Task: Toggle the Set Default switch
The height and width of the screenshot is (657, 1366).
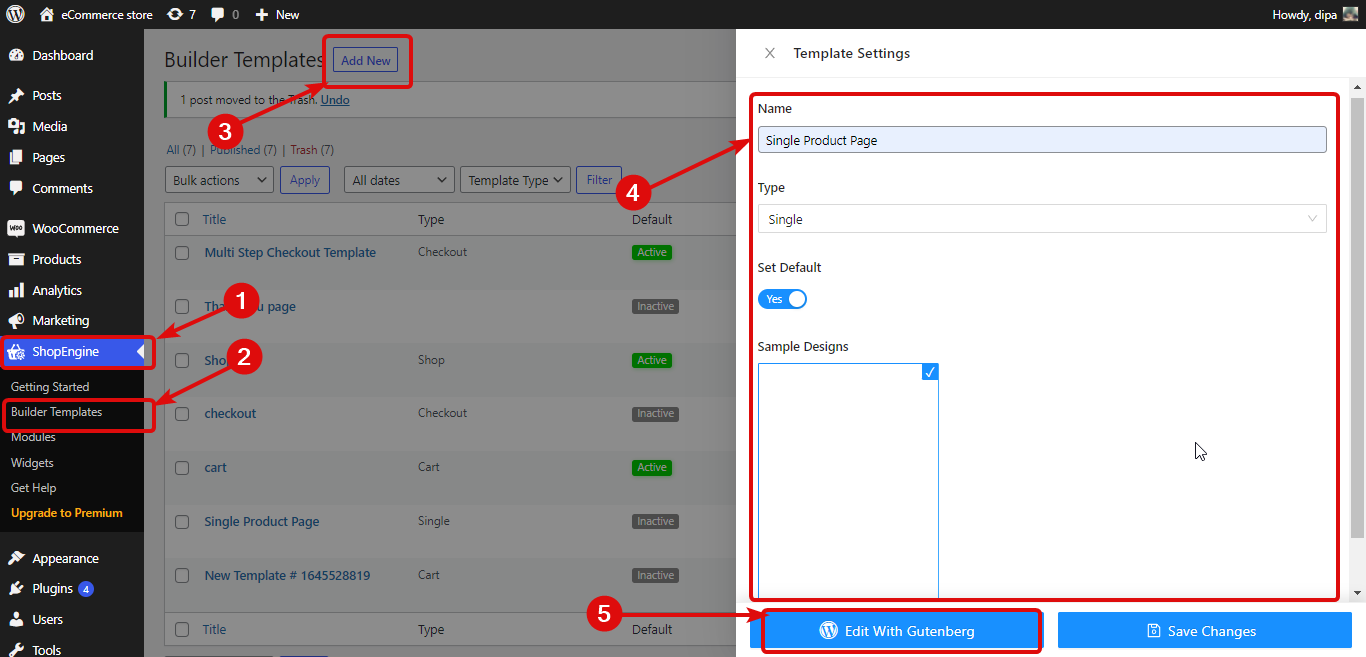Action: point(782,299)
